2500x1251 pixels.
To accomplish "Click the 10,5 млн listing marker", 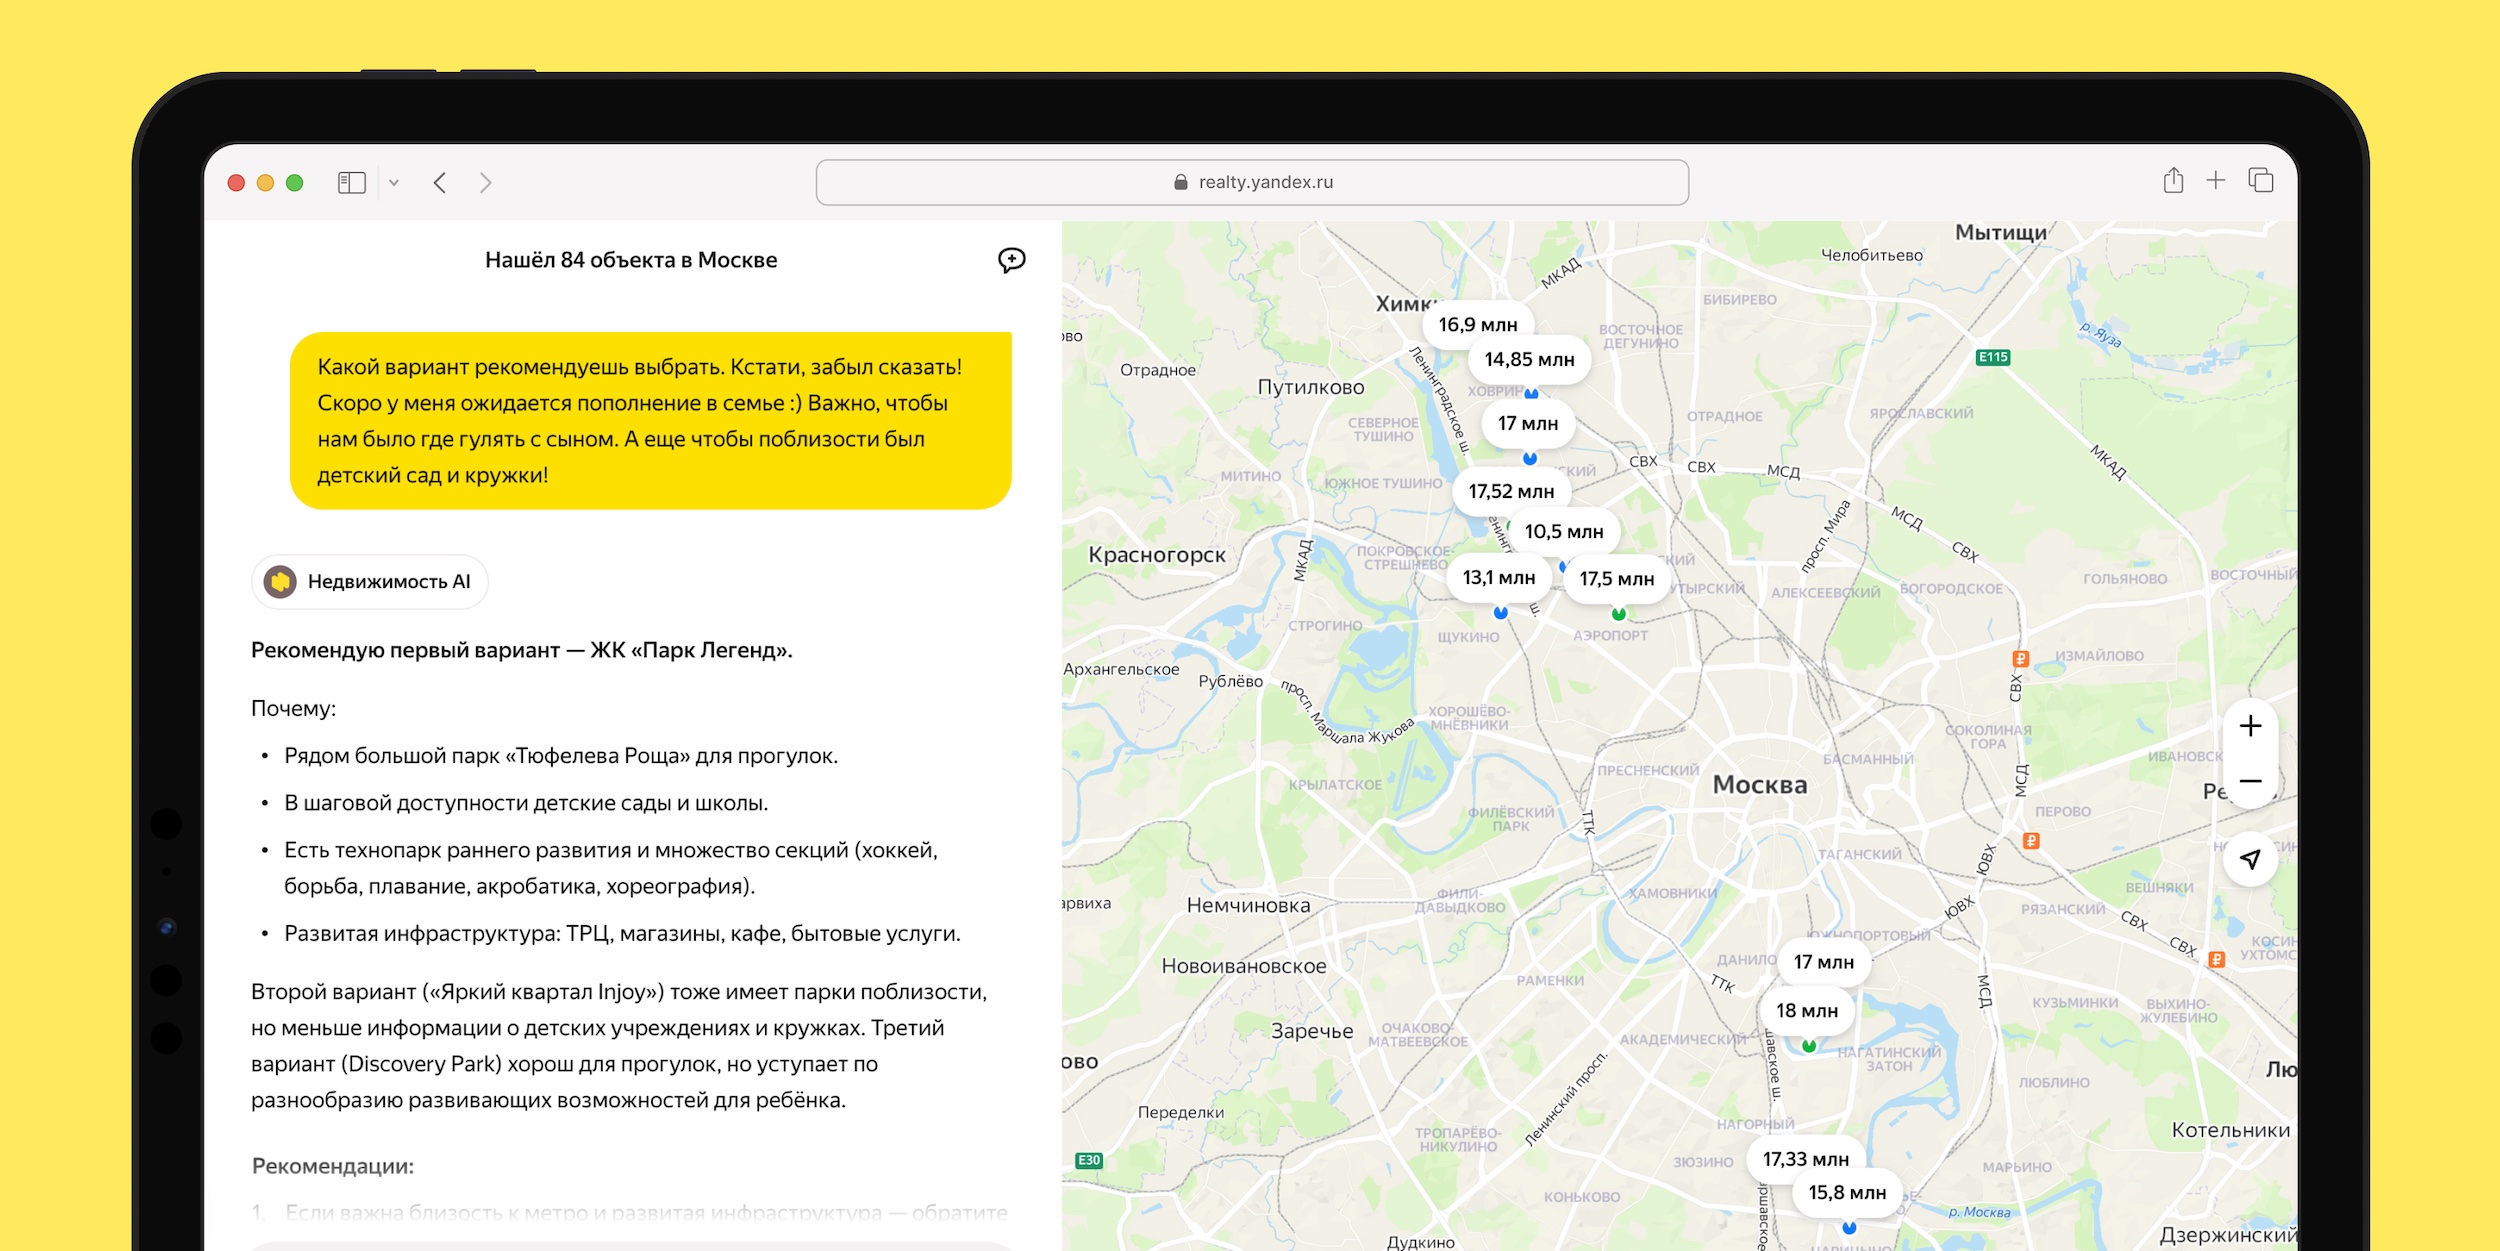I will 1563,532.
